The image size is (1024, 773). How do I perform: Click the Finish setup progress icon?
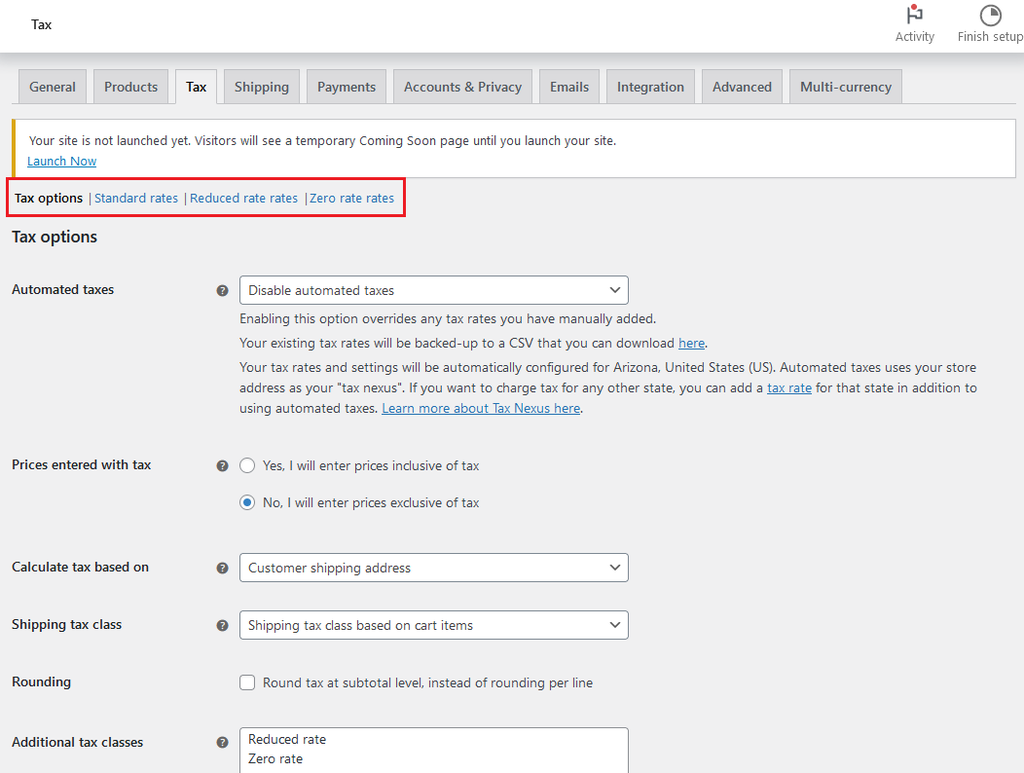[x=989, y=17]
